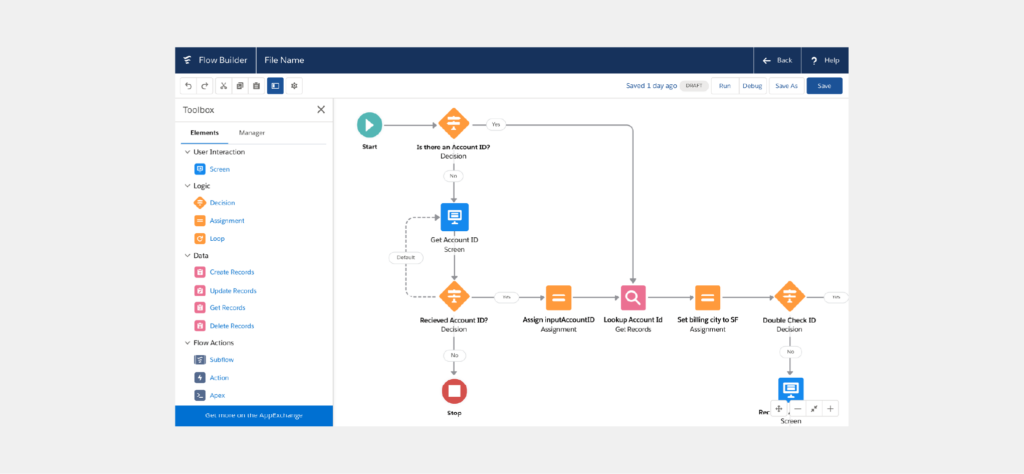Switch to the Manager tab

coord(251,133)
